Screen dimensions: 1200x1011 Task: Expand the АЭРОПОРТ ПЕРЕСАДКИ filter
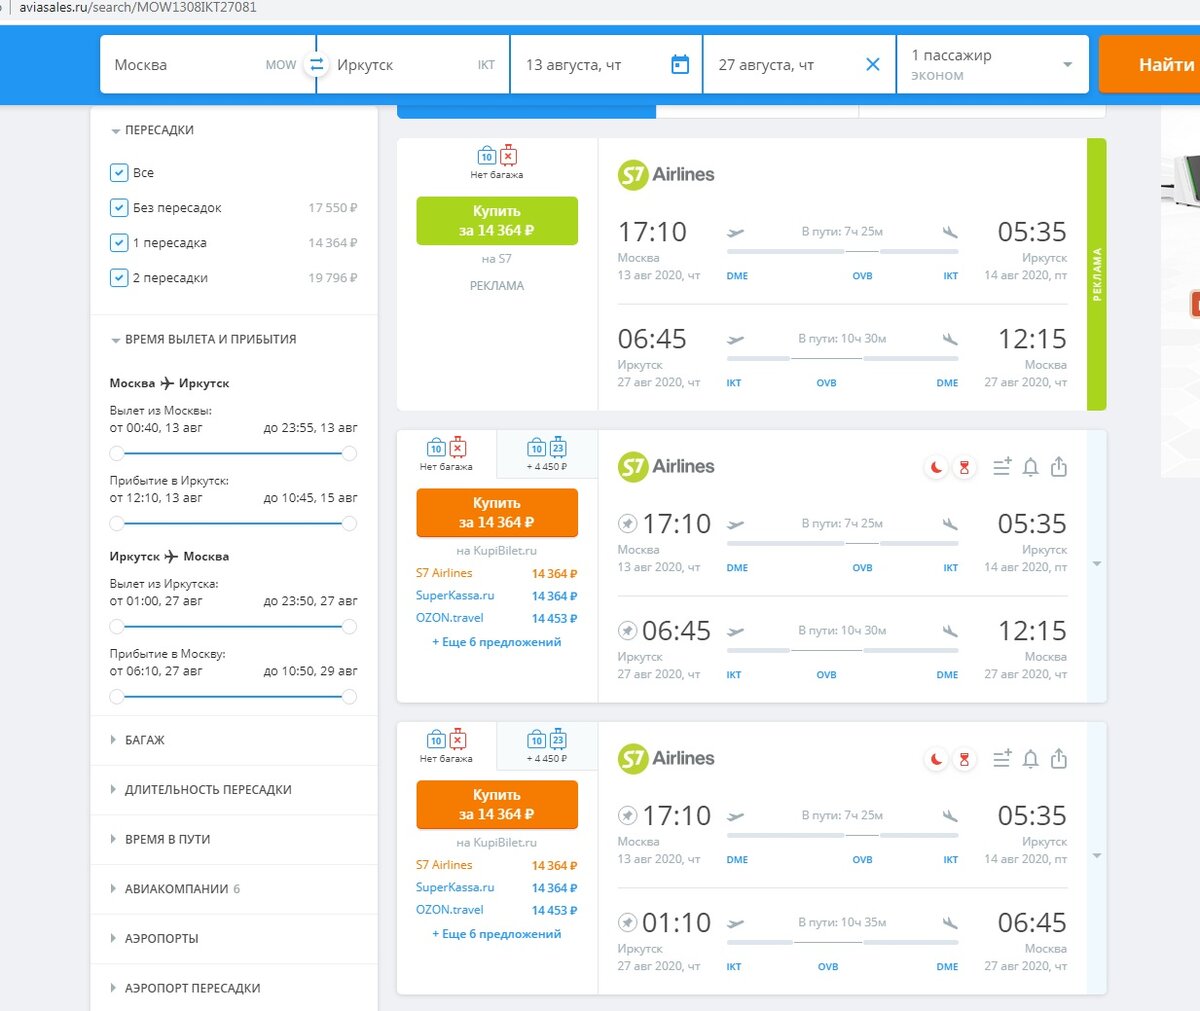pyautogui.click(x=185, y=988)
